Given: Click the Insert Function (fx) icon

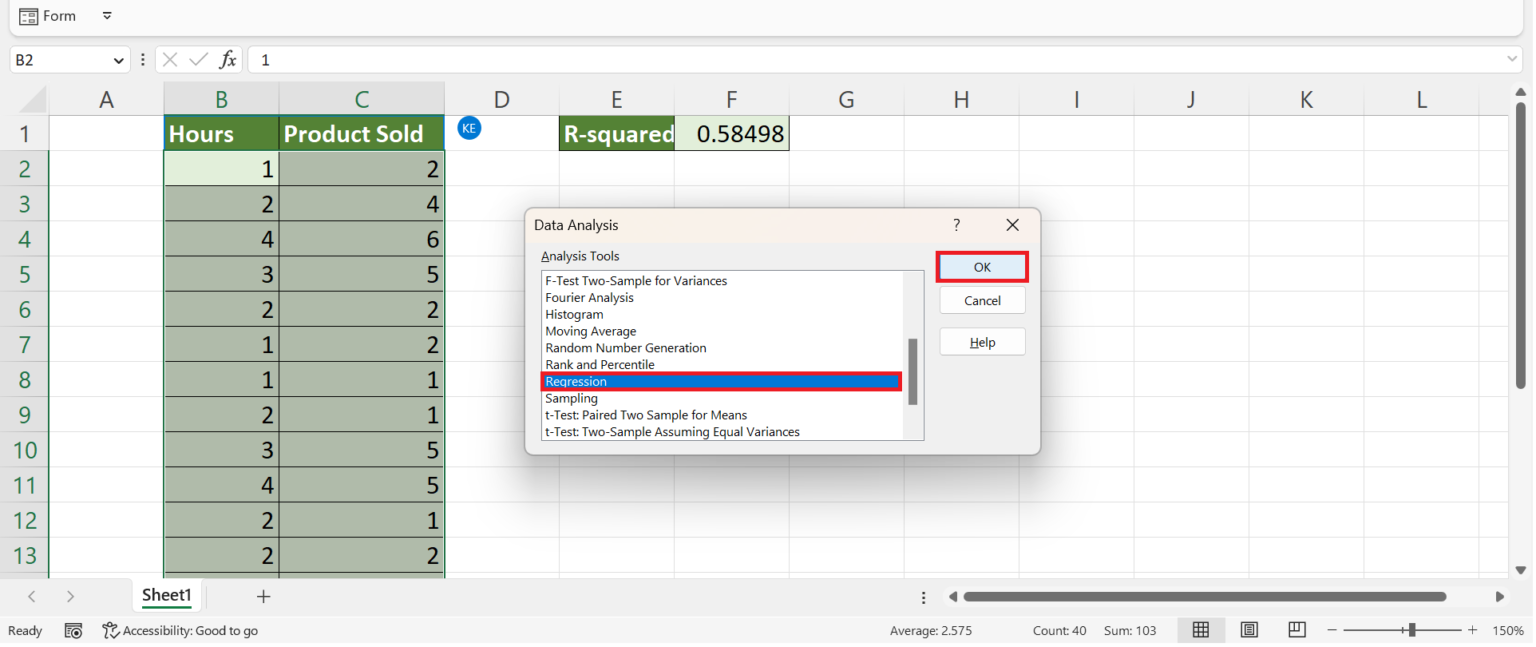Looking at the screenshot, I should click(228, 59).
